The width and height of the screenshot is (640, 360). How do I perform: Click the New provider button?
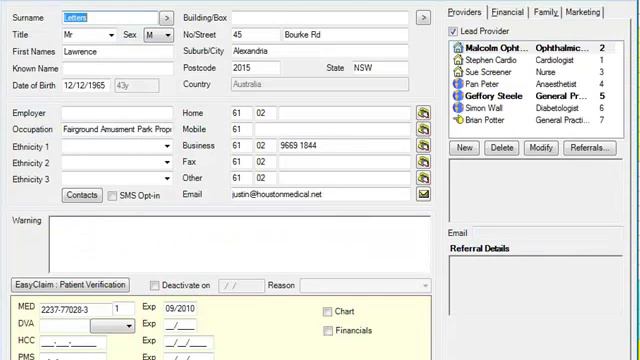(x=464, y=148)
